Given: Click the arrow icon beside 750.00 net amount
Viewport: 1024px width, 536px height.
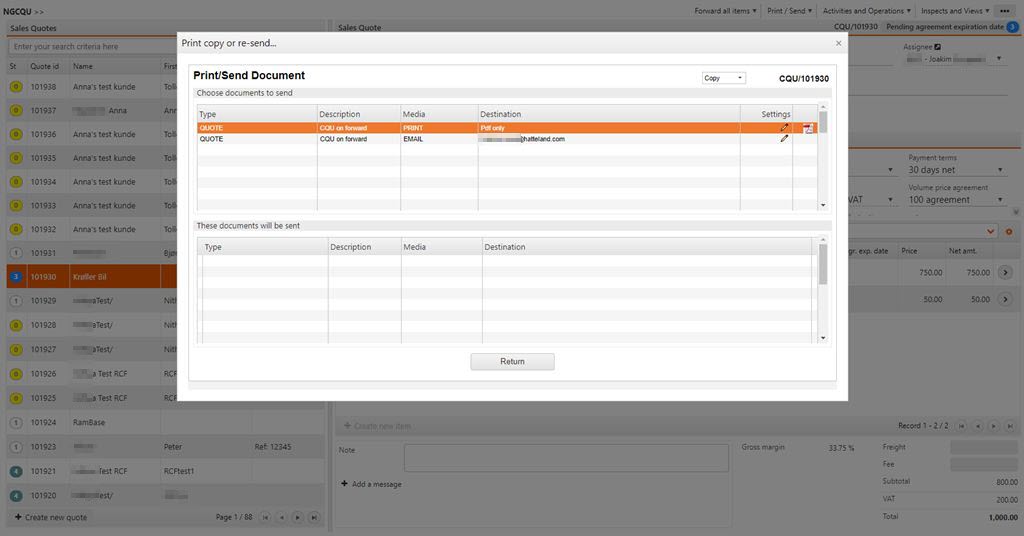Looking at the screenshot, I should [x=1006, y=273].
